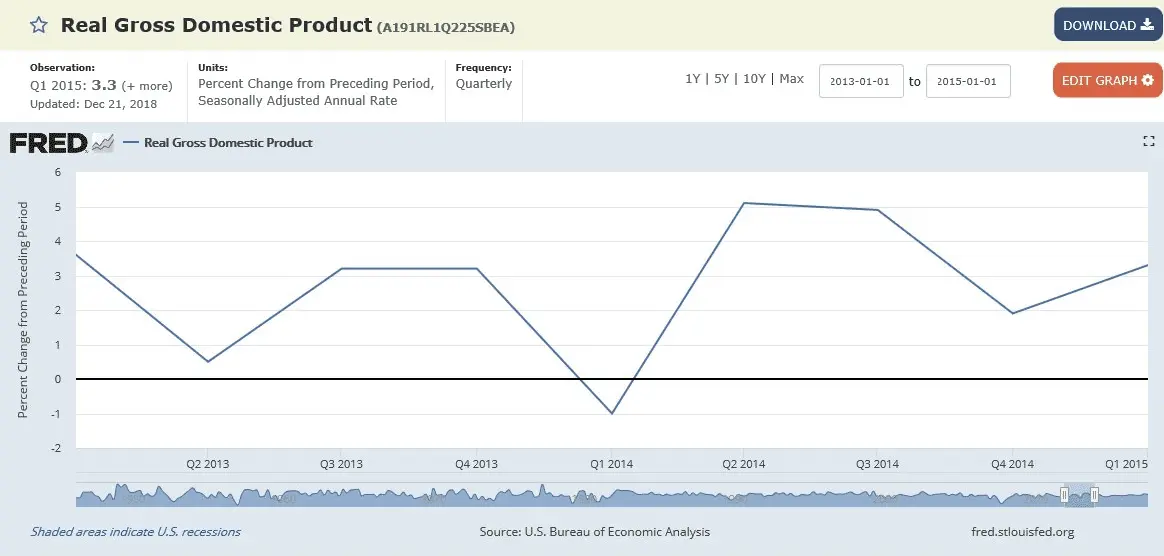Click the left handle of range slider
Viewport: 1164px width, 556px height.
(x=1064, y=495)
